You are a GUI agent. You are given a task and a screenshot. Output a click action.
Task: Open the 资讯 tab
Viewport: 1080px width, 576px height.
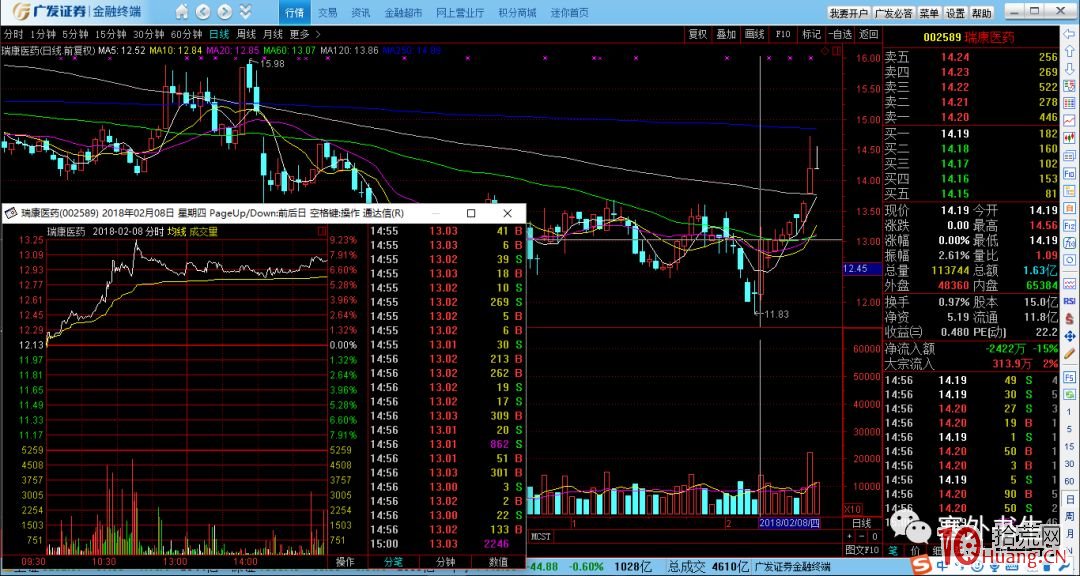[x=360, y=13]
